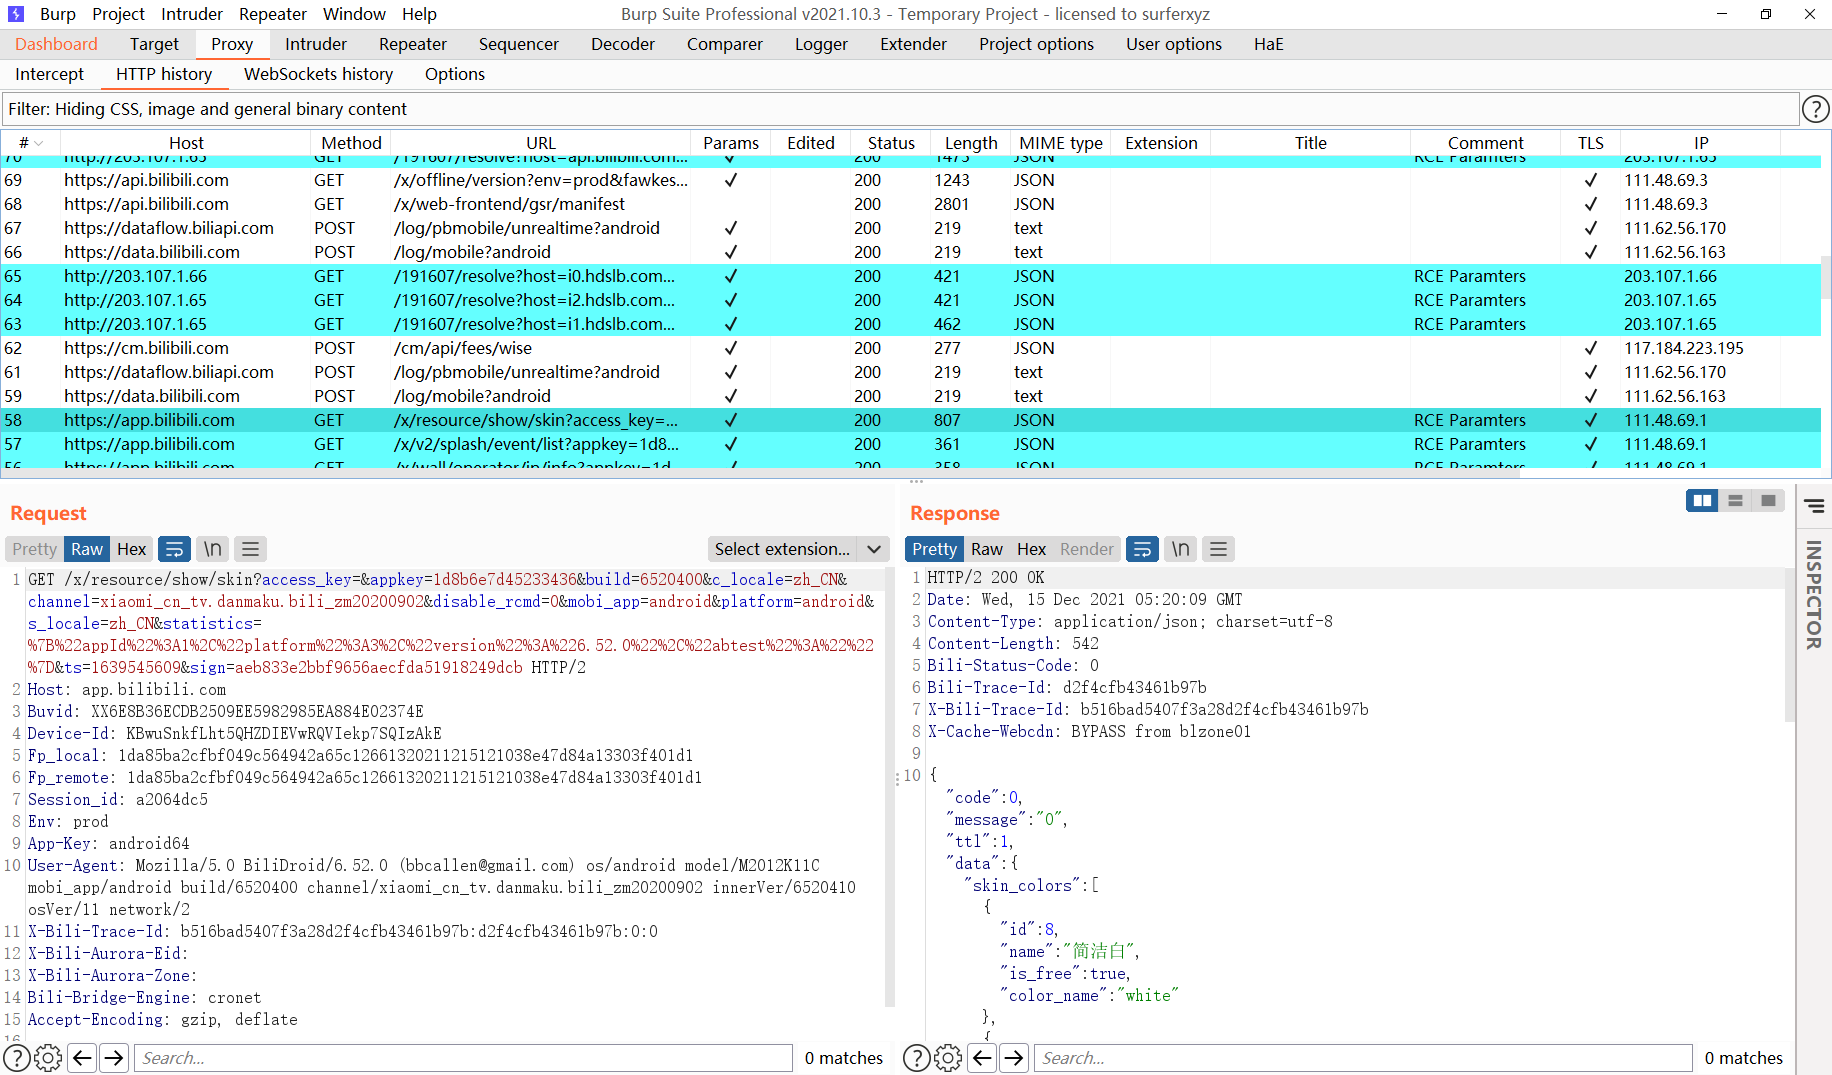The width and height of the screenshot is (1832, 1075).
Task: Switch to the Extender tab
Action: coord(913,44)
